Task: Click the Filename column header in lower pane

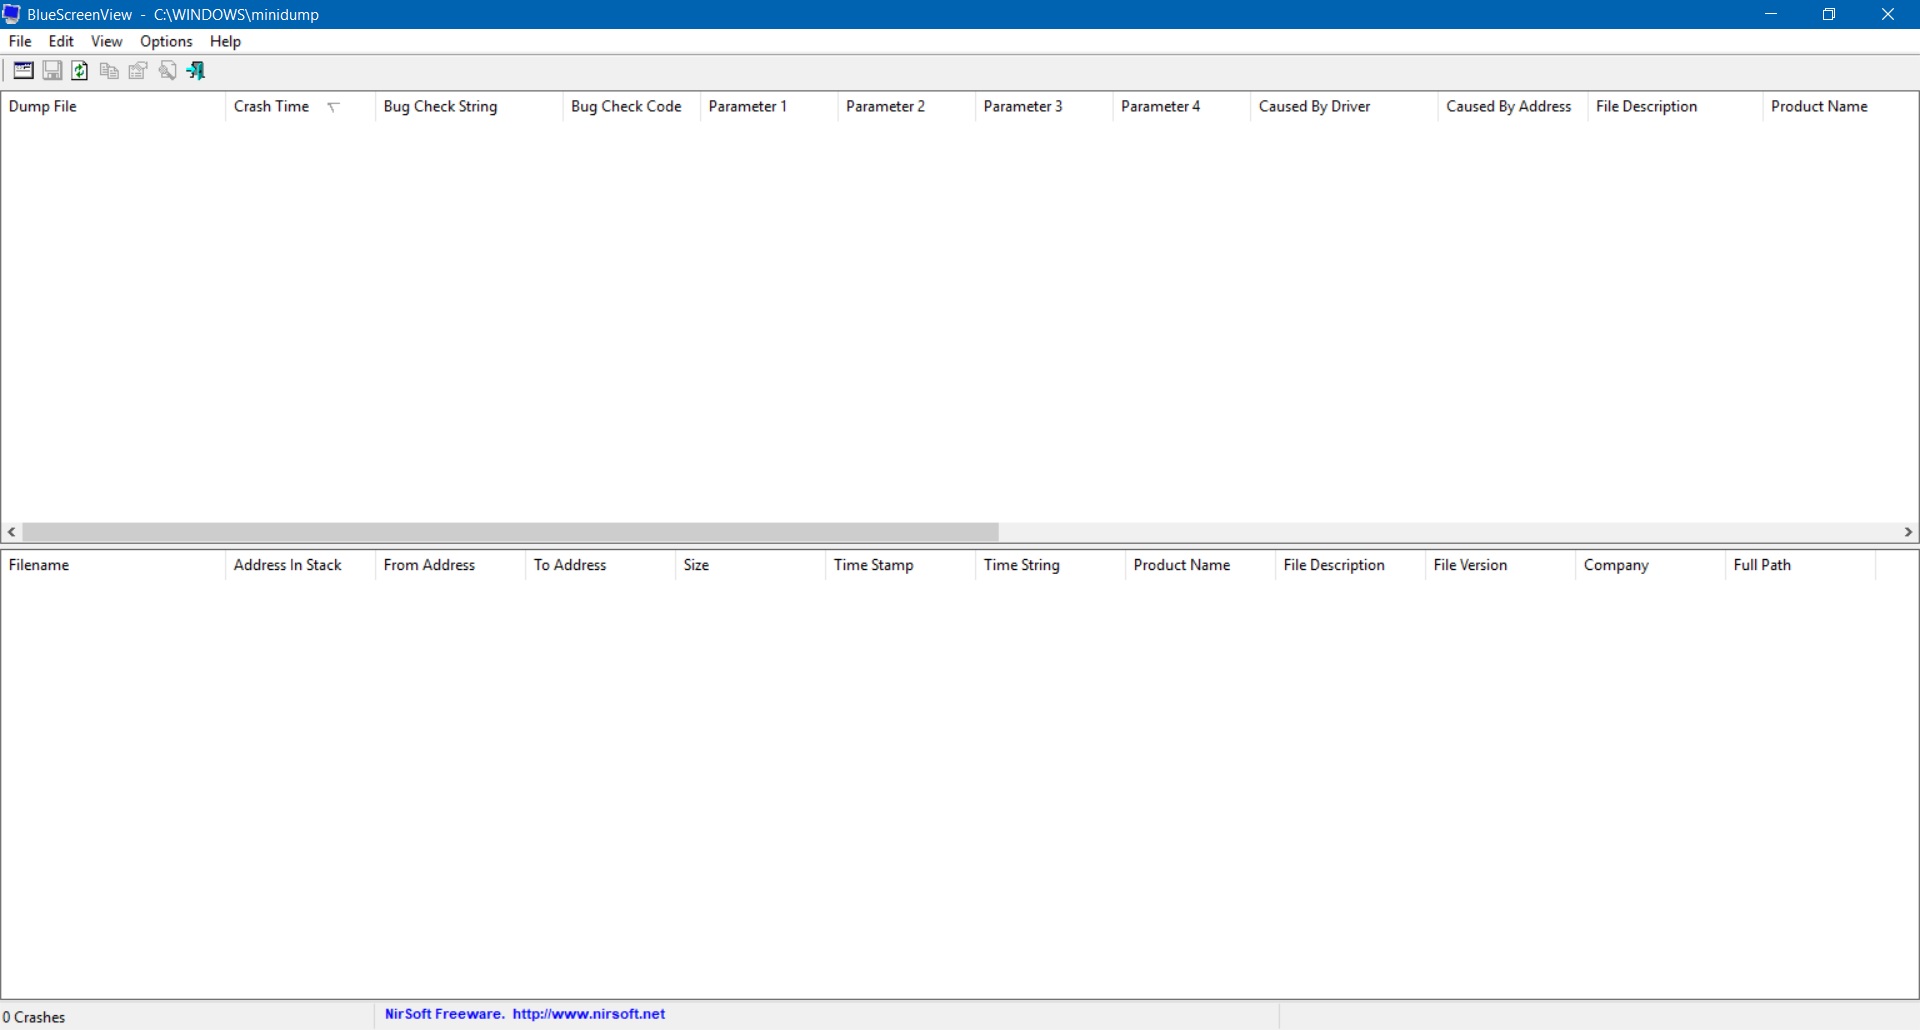Action: pos(40,565)
